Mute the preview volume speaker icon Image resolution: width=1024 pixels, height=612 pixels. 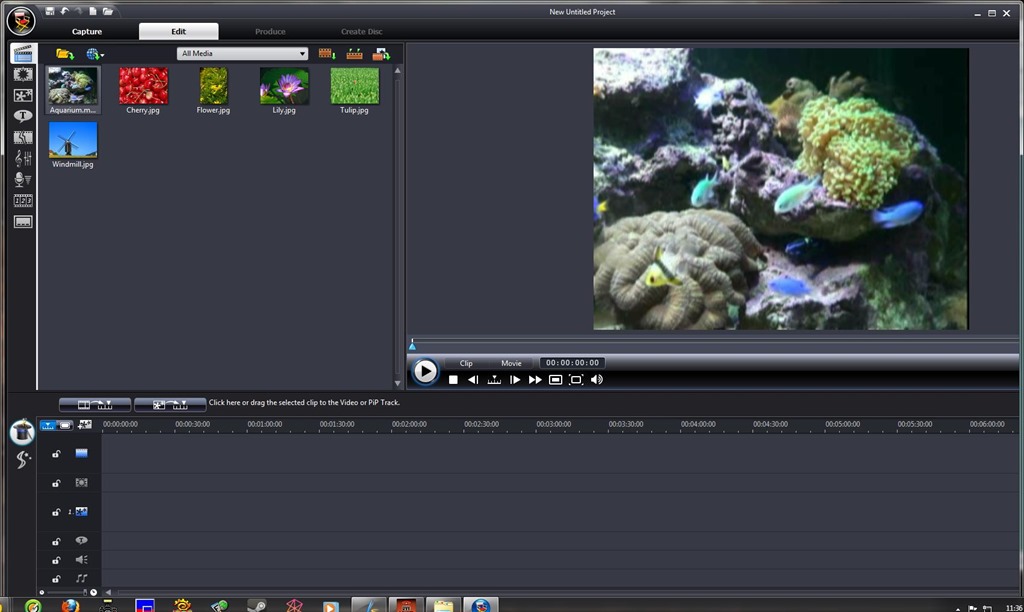point(597,380)
